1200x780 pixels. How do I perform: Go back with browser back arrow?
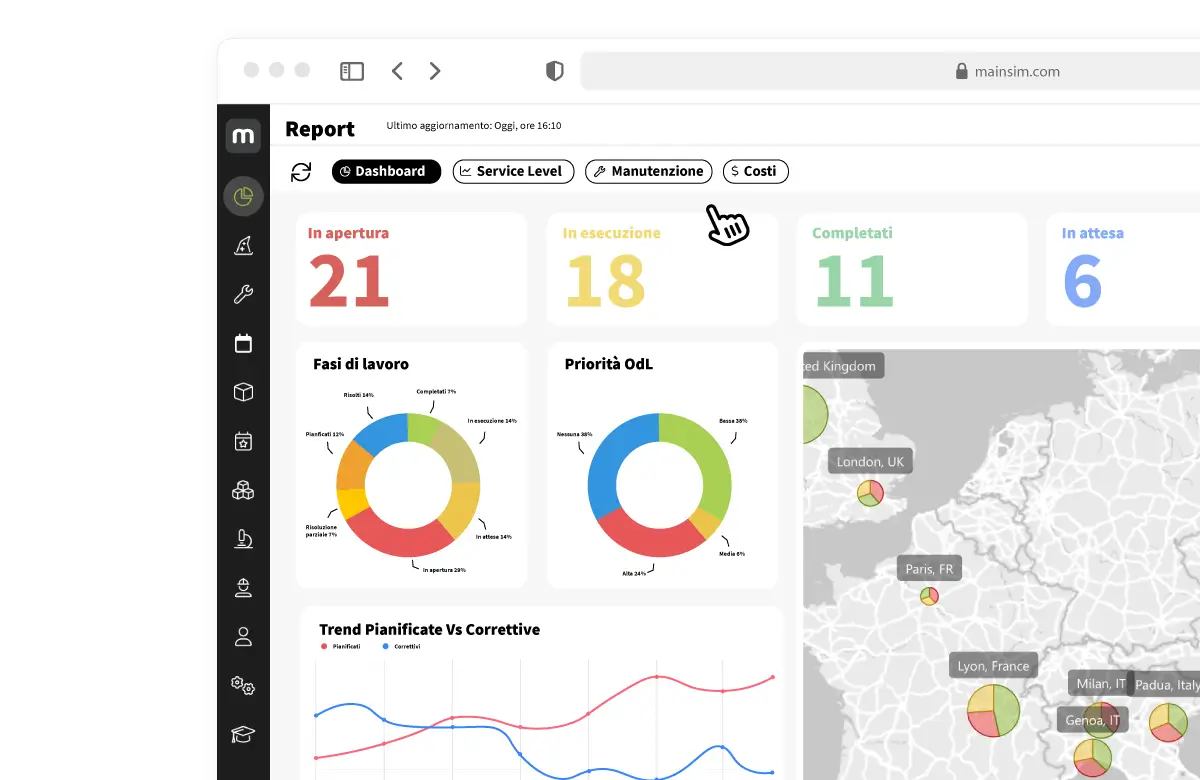[397, 71]
